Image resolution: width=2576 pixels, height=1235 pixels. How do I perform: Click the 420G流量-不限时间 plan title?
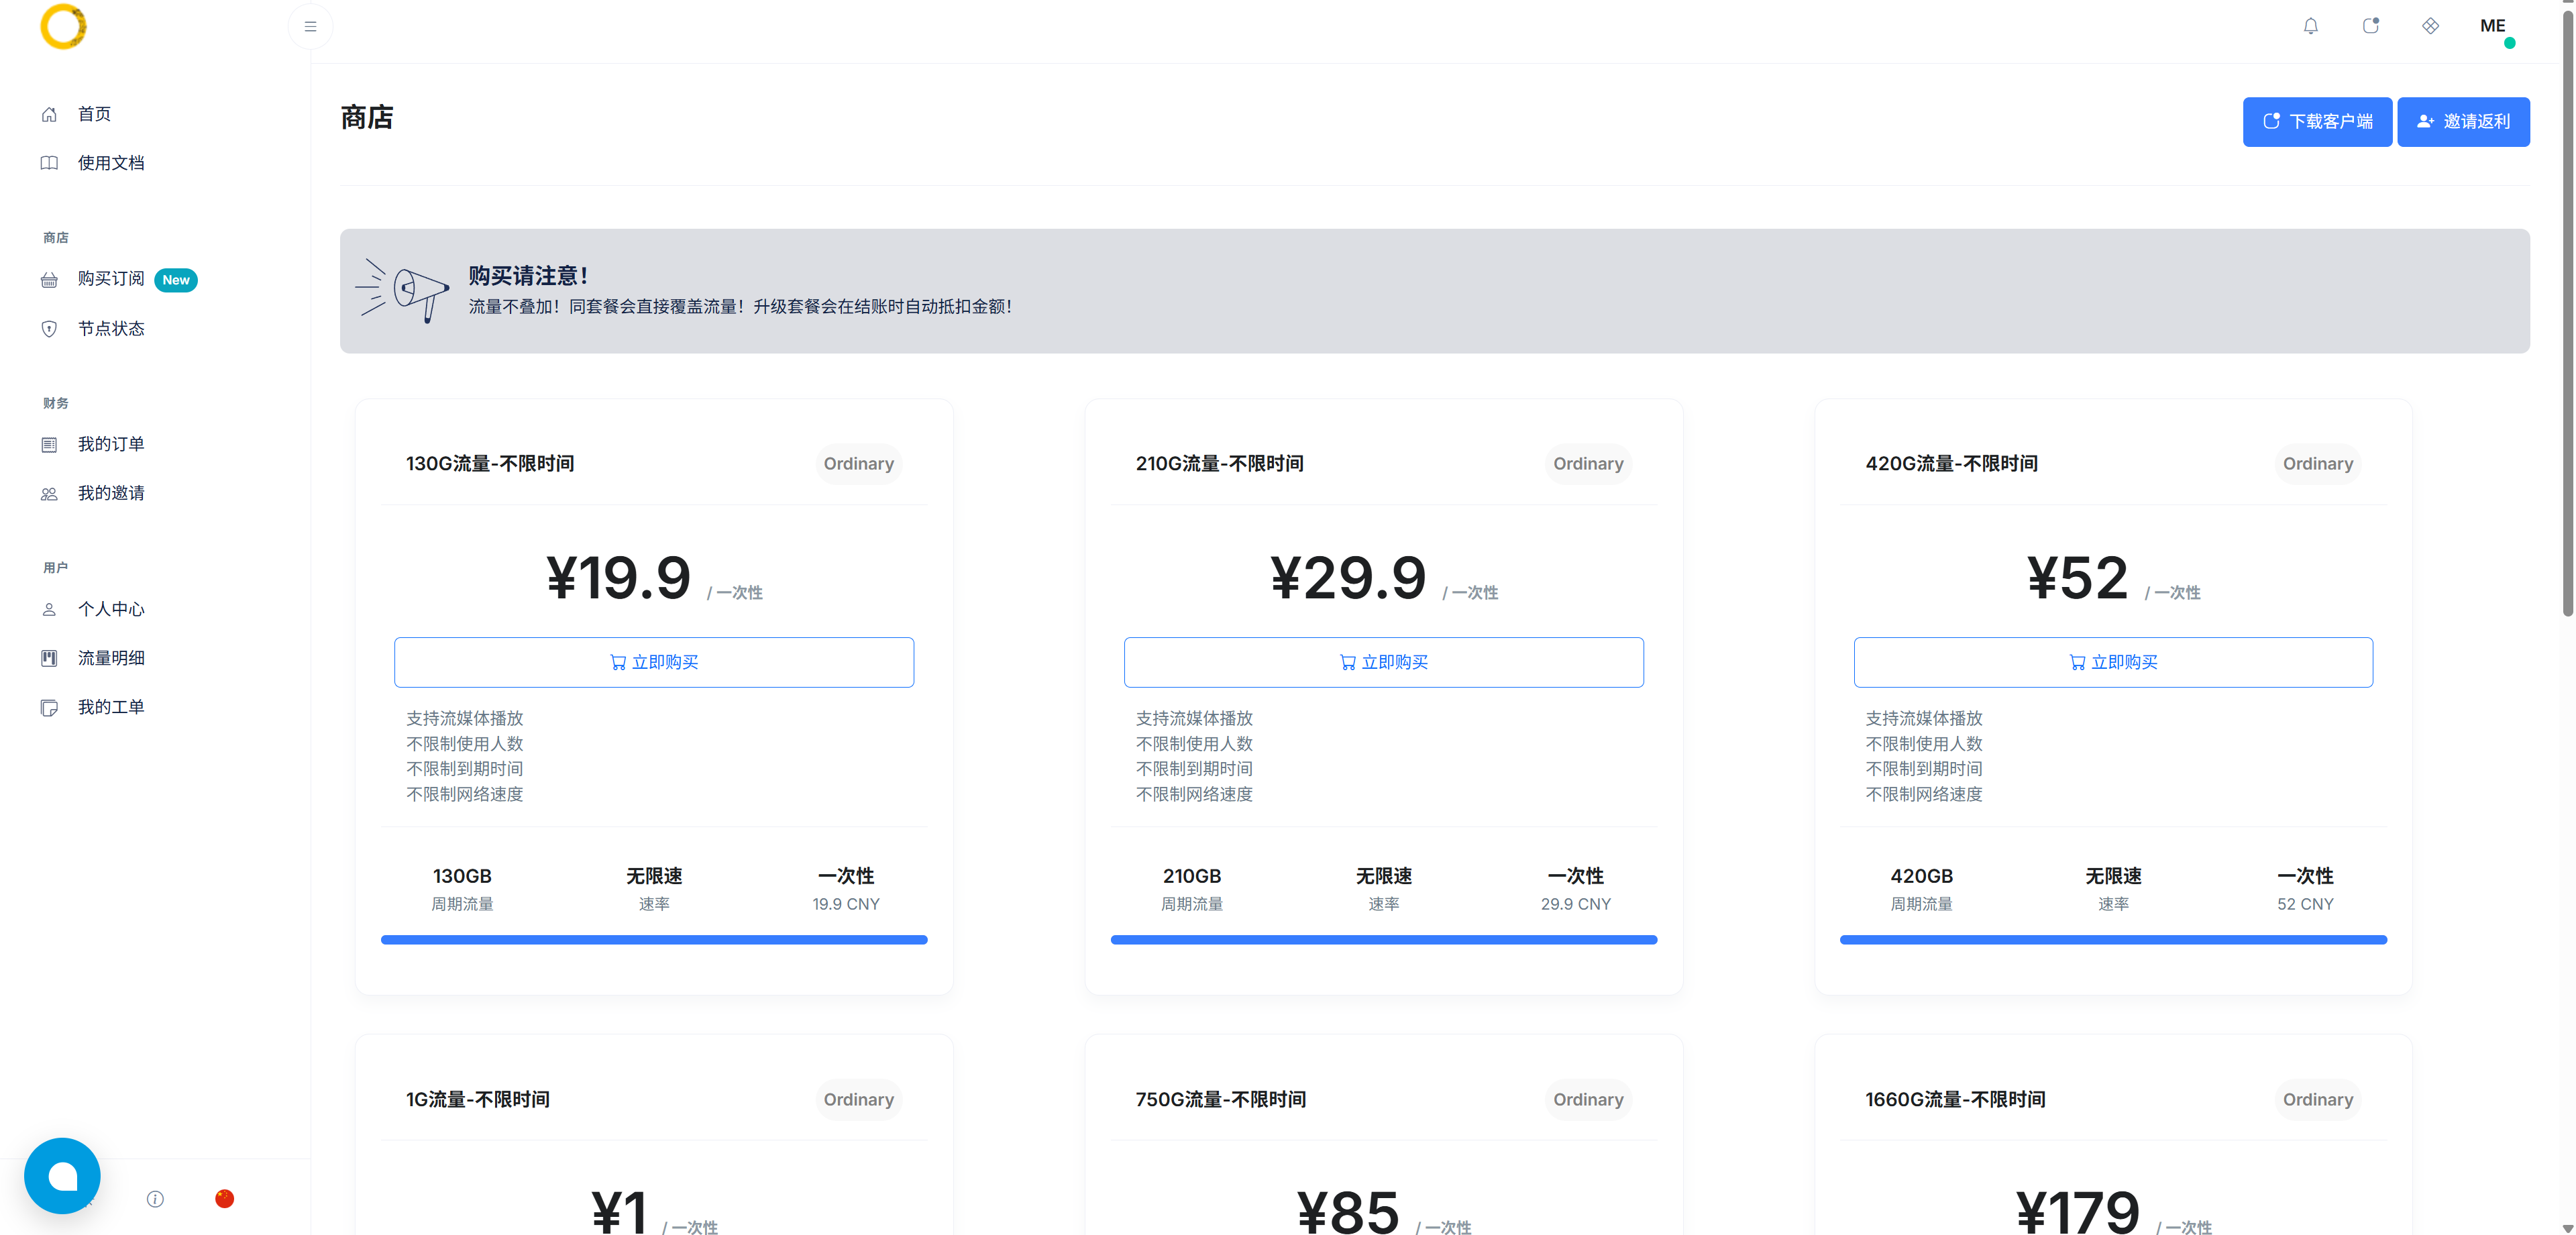click(1951, 464)
